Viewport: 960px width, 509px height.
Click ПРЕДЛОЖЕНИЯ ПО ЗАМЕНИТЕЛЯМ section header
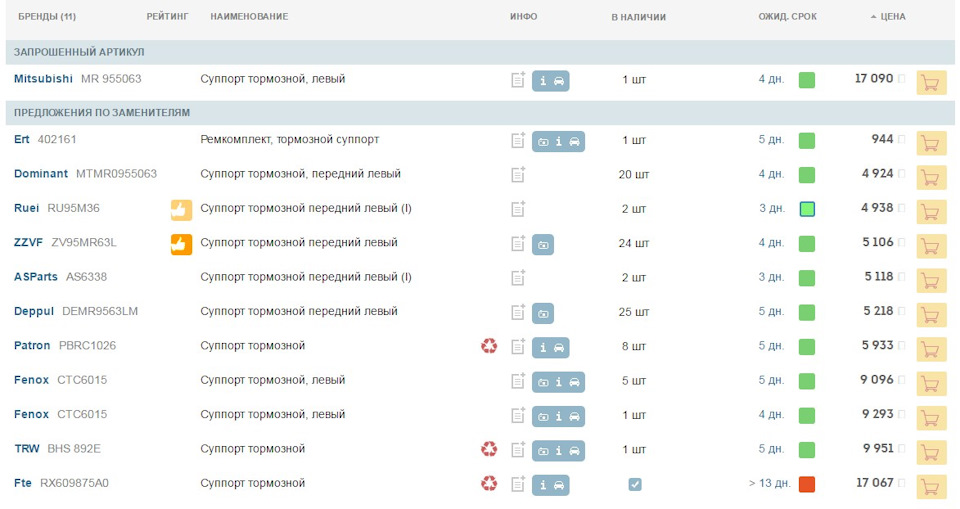pos(480,113)
